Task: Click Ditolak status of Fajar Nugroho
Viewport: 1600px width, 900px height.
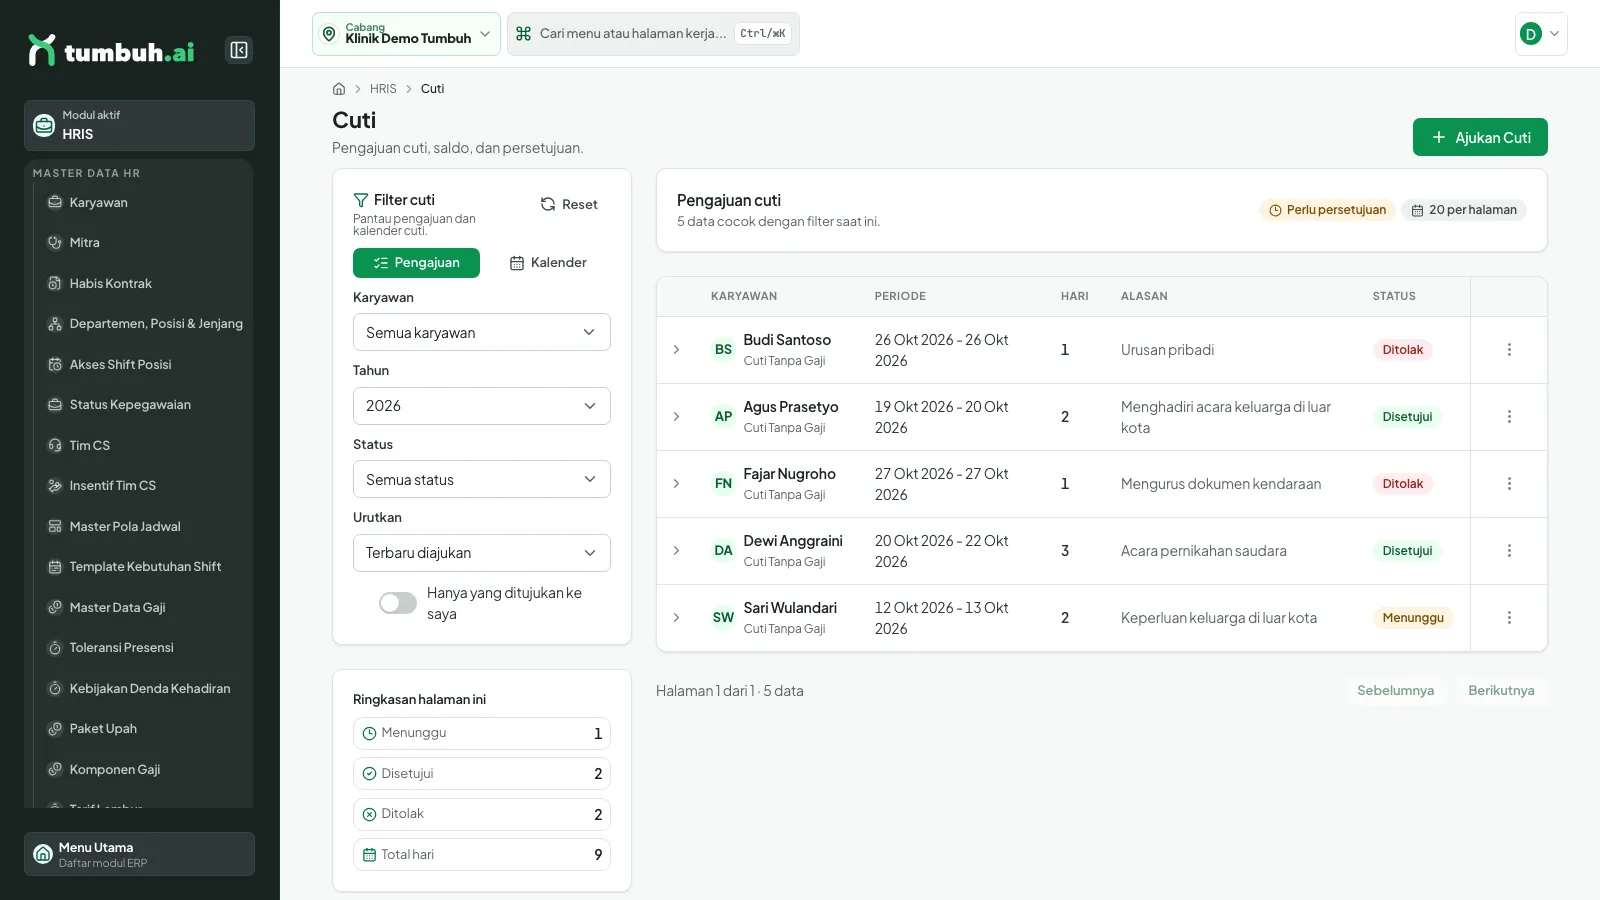Action: (1402, 484)
